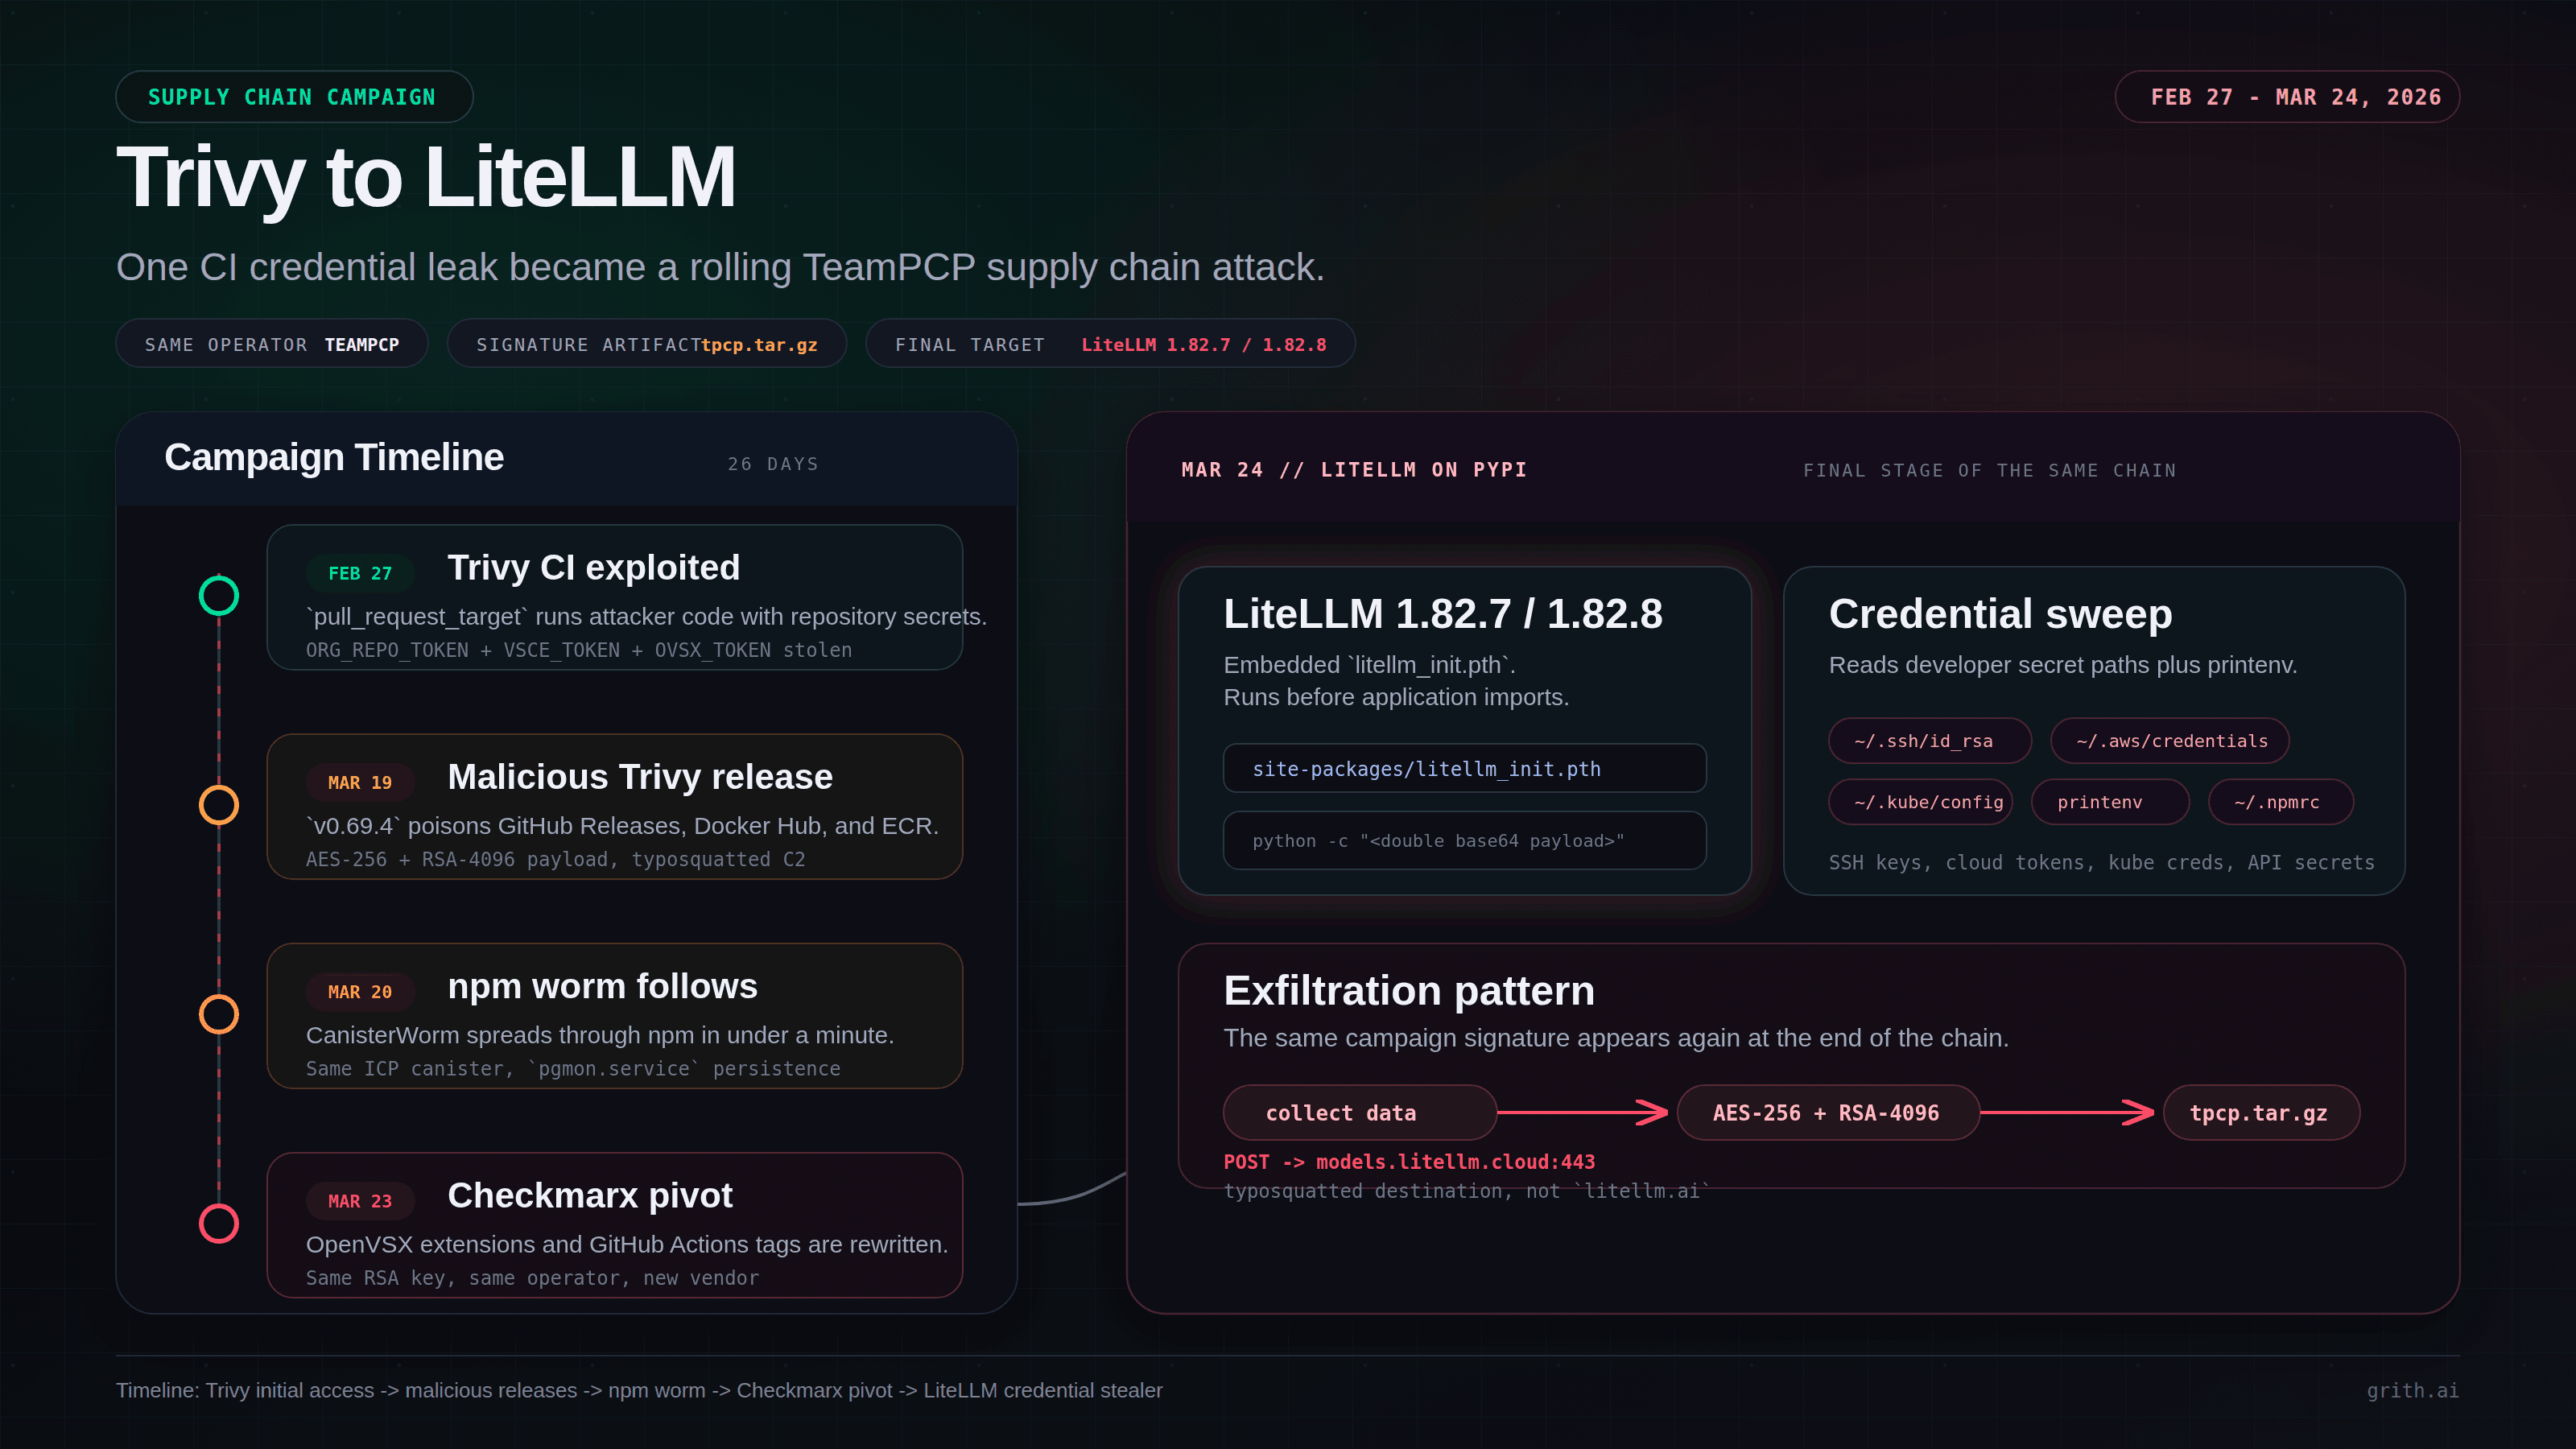Click the Same Operator TeamPCP pill

[272, 344]
